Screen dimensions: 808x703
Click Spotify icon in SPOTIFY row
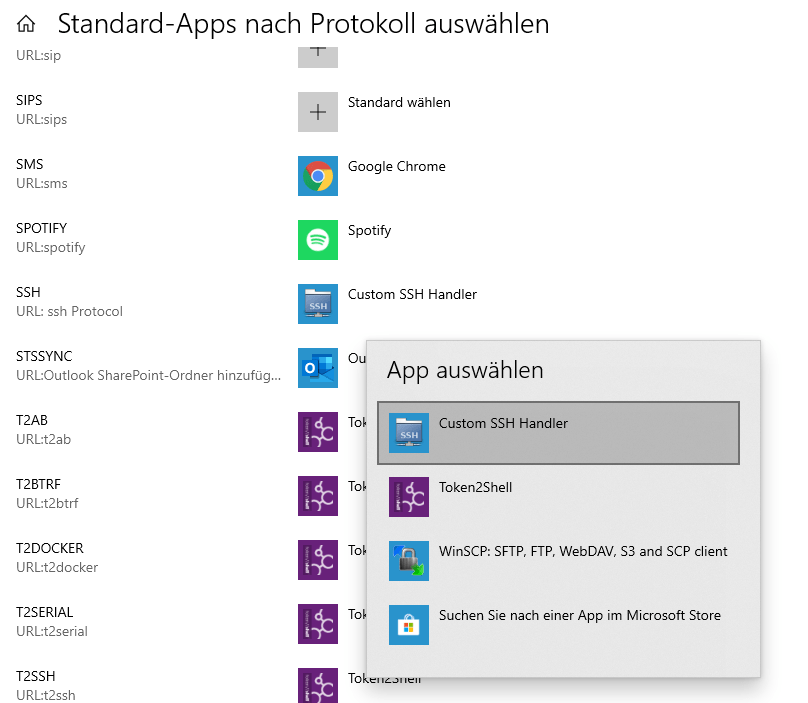317,240
